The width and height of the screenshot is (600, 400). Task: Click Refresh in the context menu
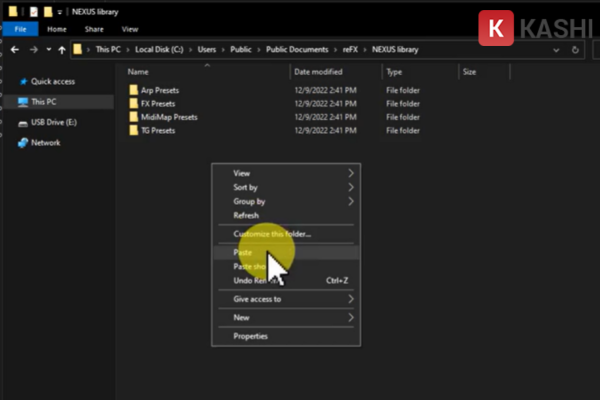[x=246, y=215]
